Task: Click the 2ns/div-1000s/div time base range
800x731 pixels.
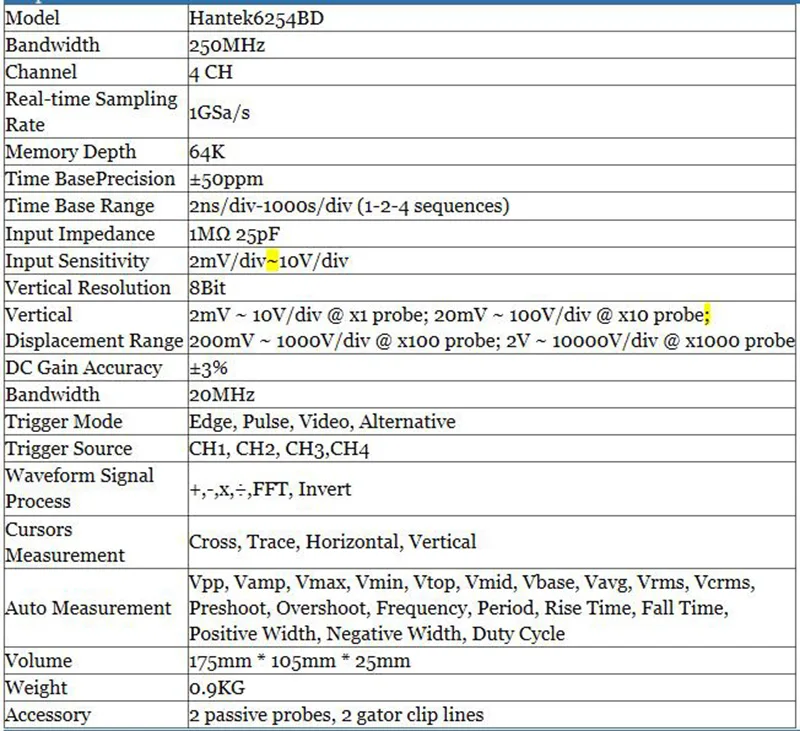Action: (349, 206)
